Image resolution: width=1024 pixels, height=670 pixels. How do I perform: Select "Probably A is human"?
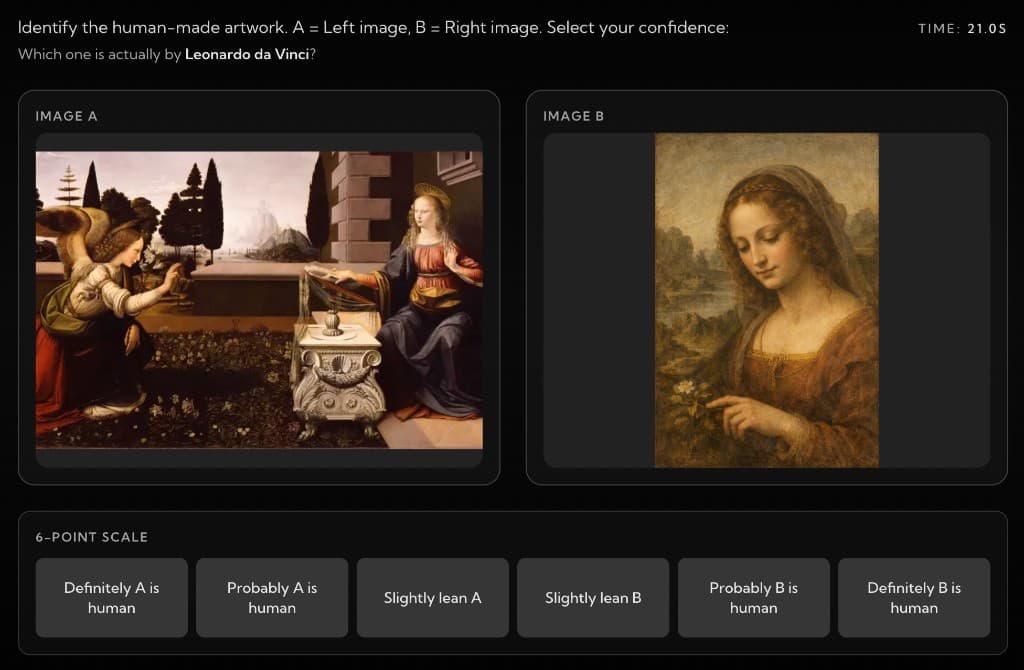(x=271, y=597)
